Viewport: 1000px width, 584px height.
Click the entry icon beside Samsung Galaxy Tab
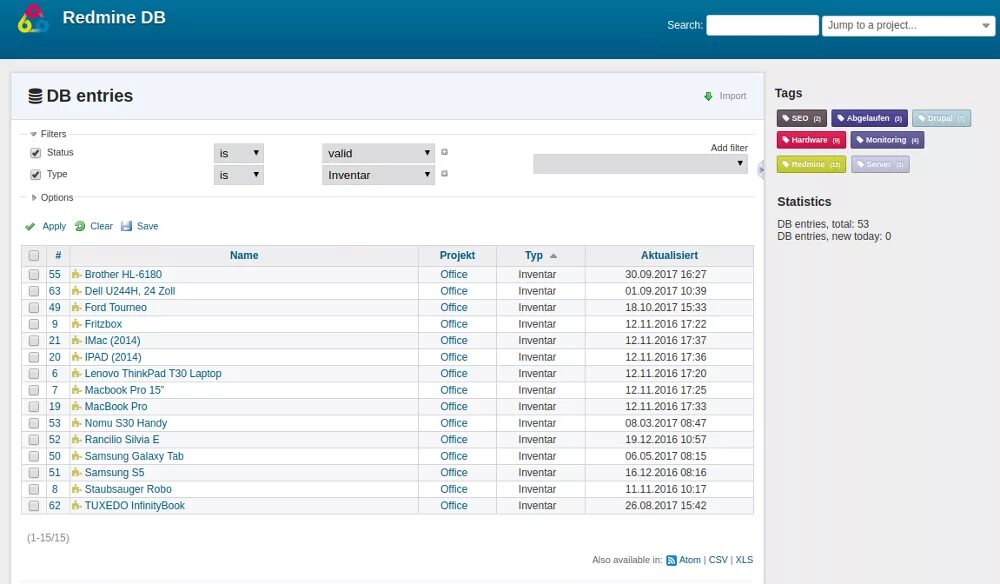tap(77, 456)
